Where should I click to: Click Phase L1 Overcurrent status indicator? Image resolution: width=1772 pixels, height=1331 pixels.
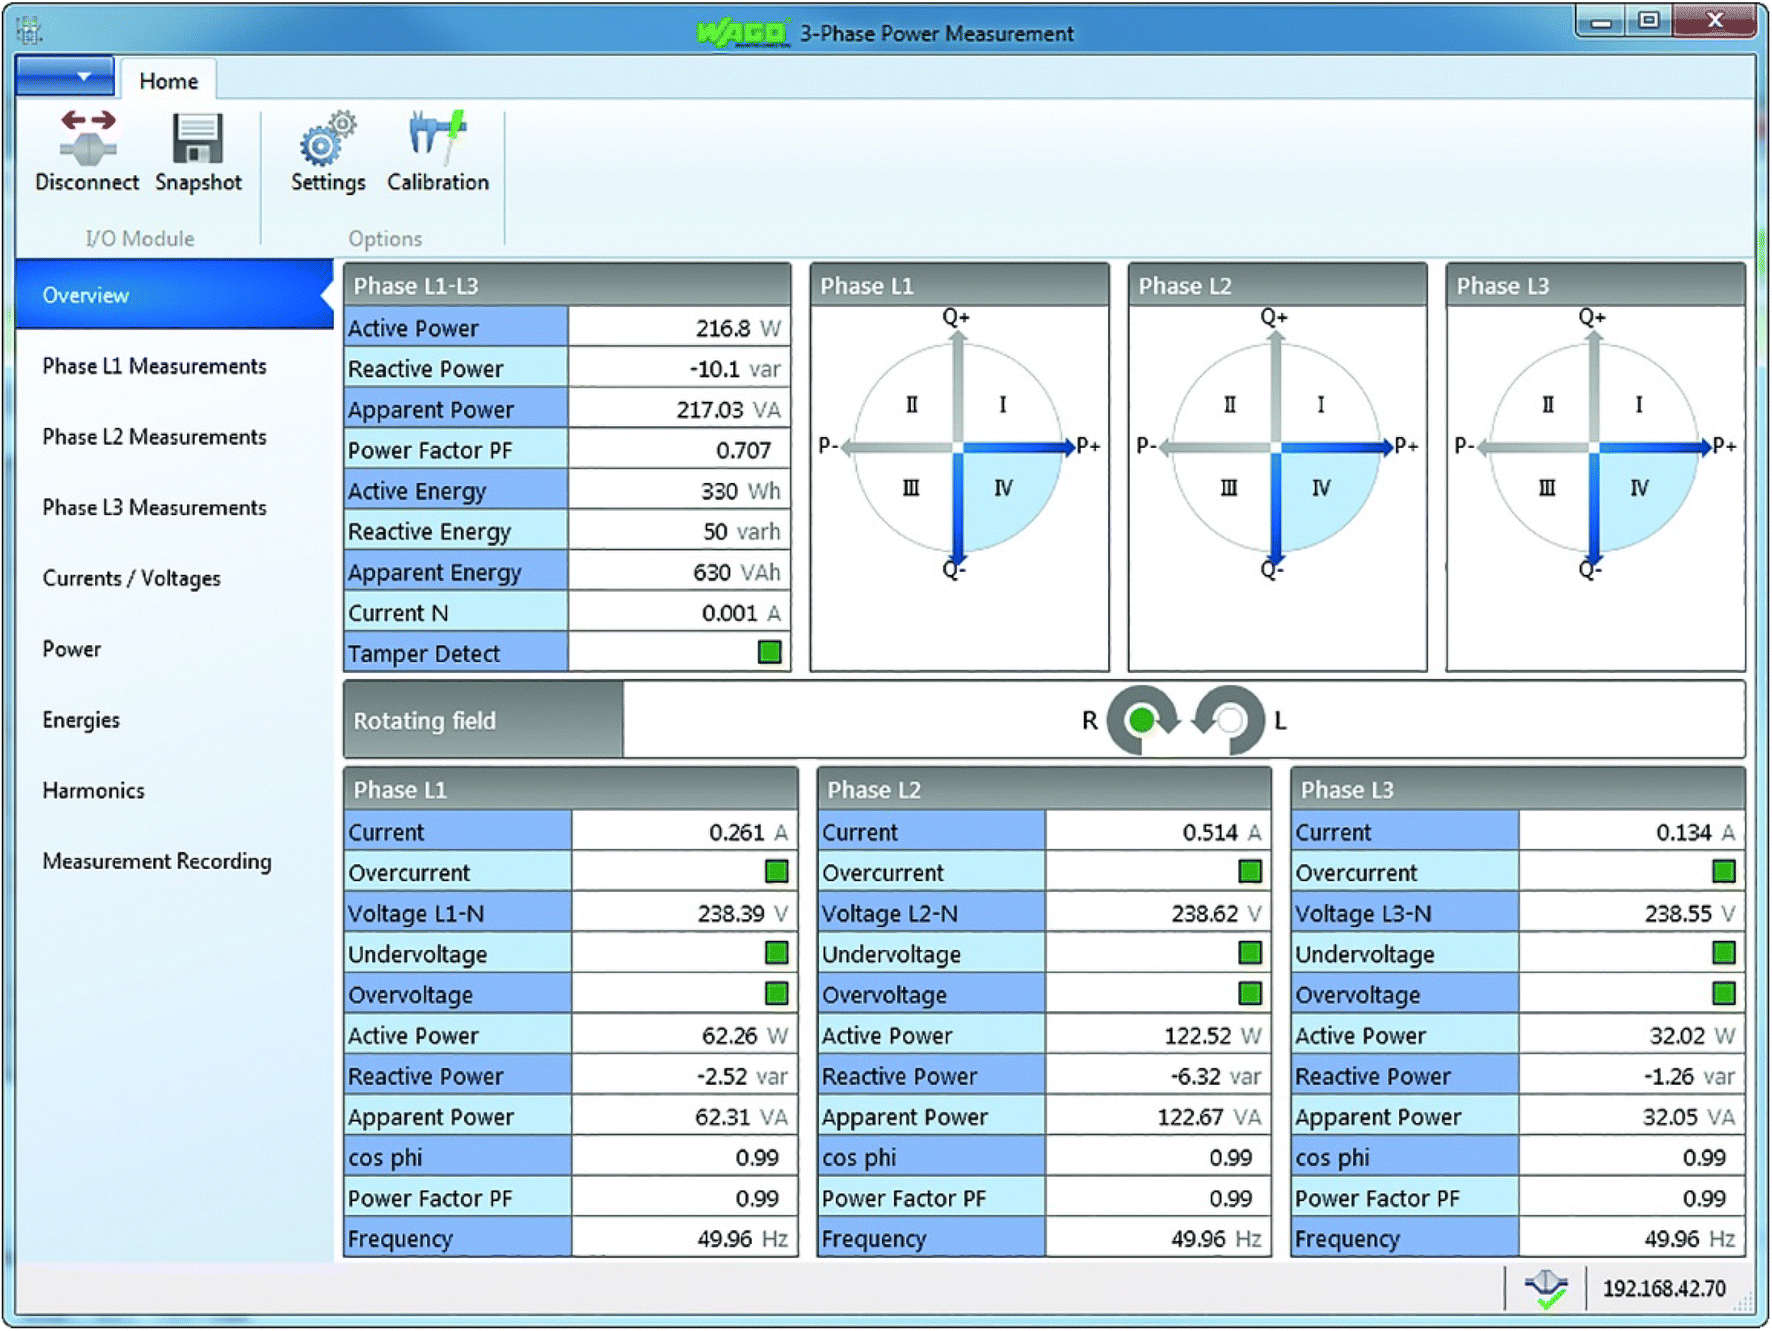(x=776, y=872)
